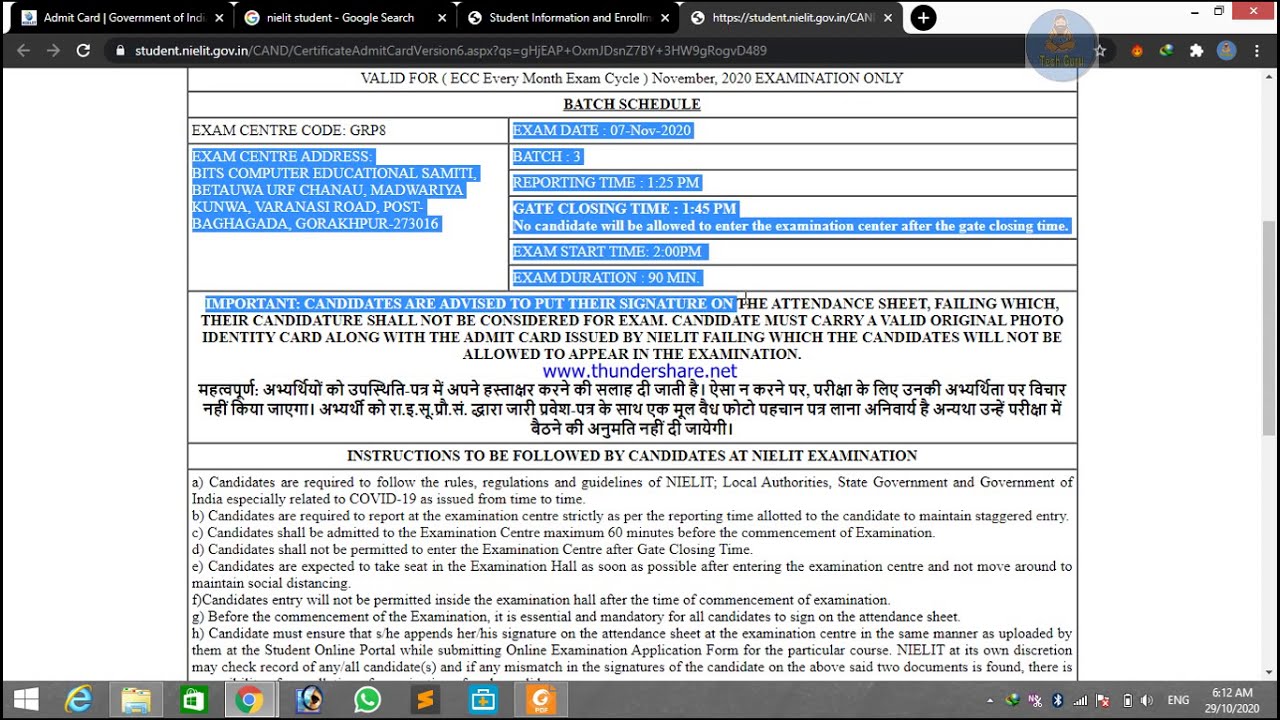
Task: Click the scrollbar down arrow
Action: (x=1270, y=673)
